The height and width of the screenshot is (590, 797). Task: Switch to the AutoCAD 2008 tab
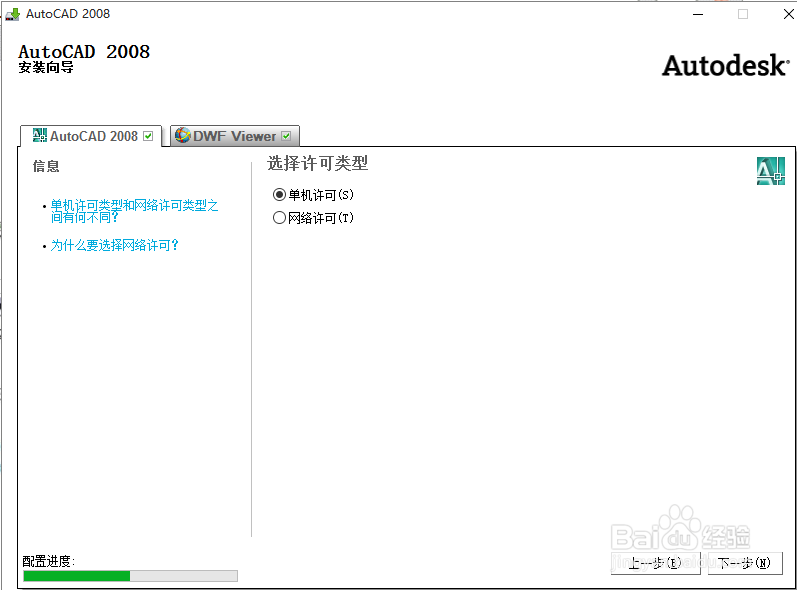tap(91, 136)
